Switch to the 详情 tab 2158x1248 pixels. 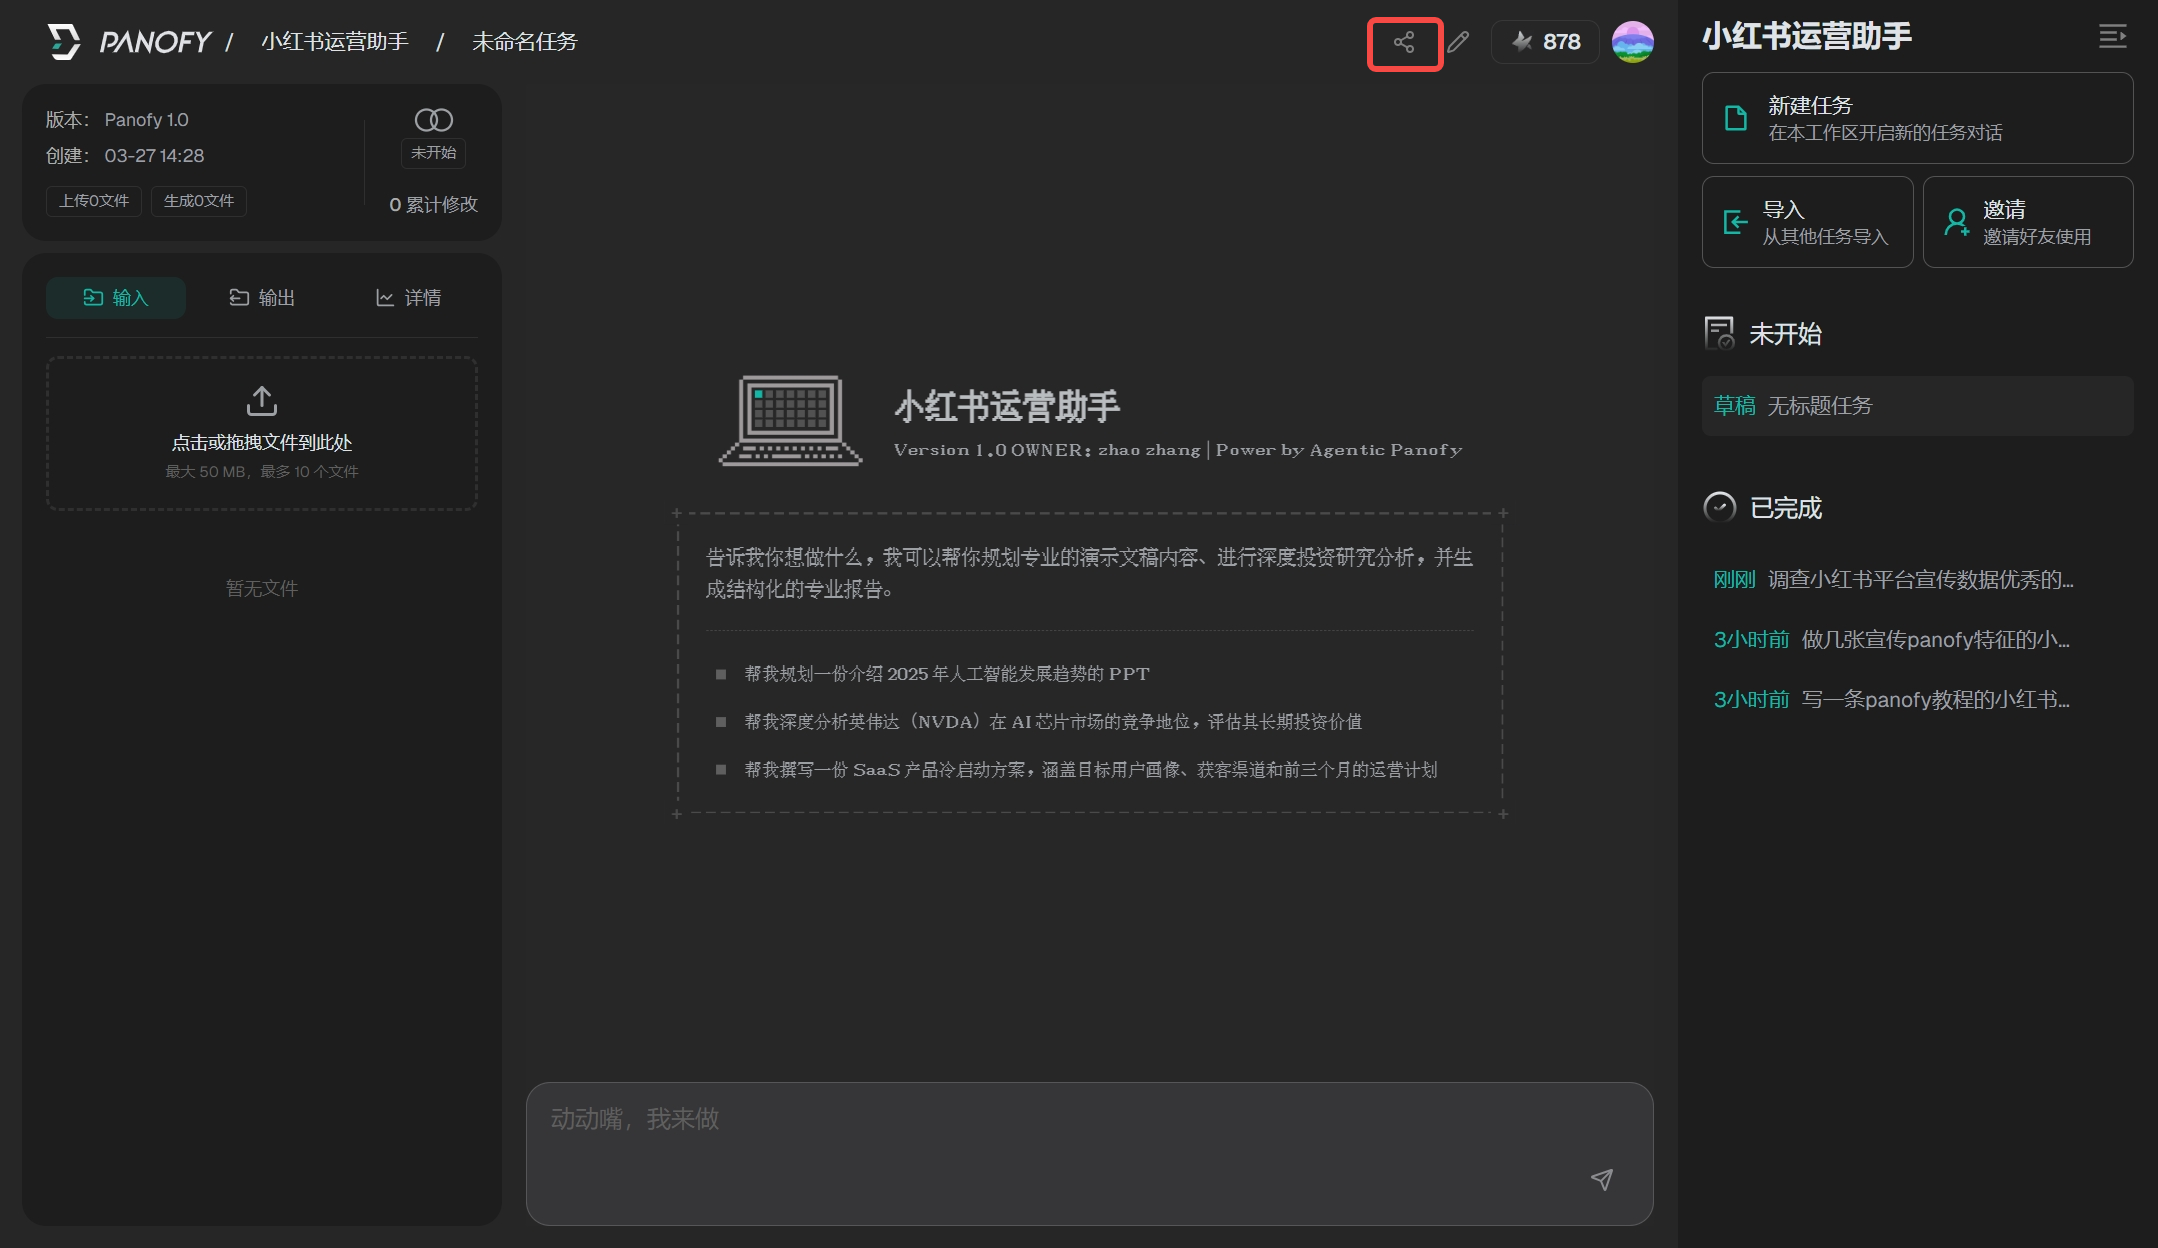point(408,298)
